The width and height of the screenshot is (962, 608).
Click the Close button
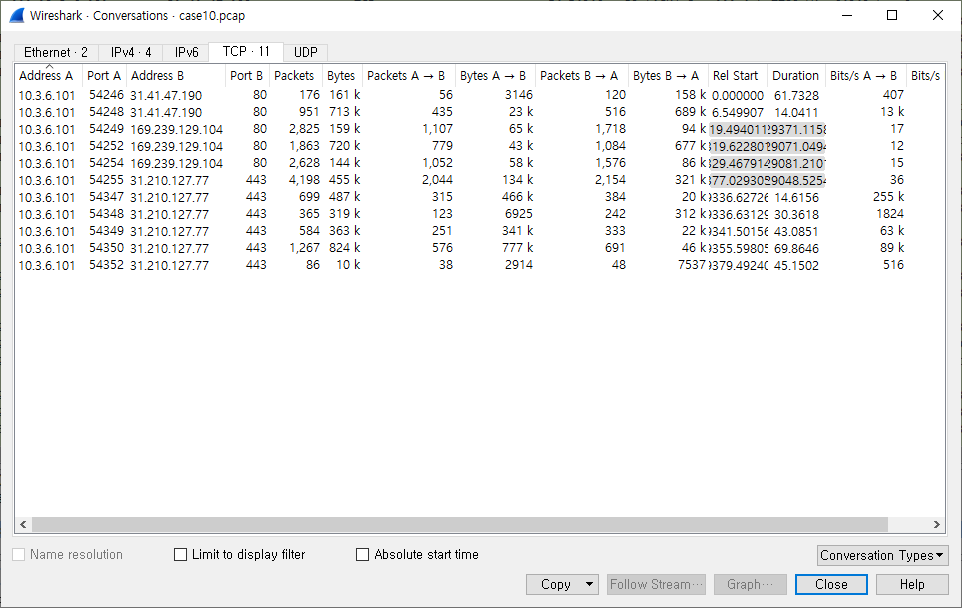pyautogui.click(x=831, y=585)
